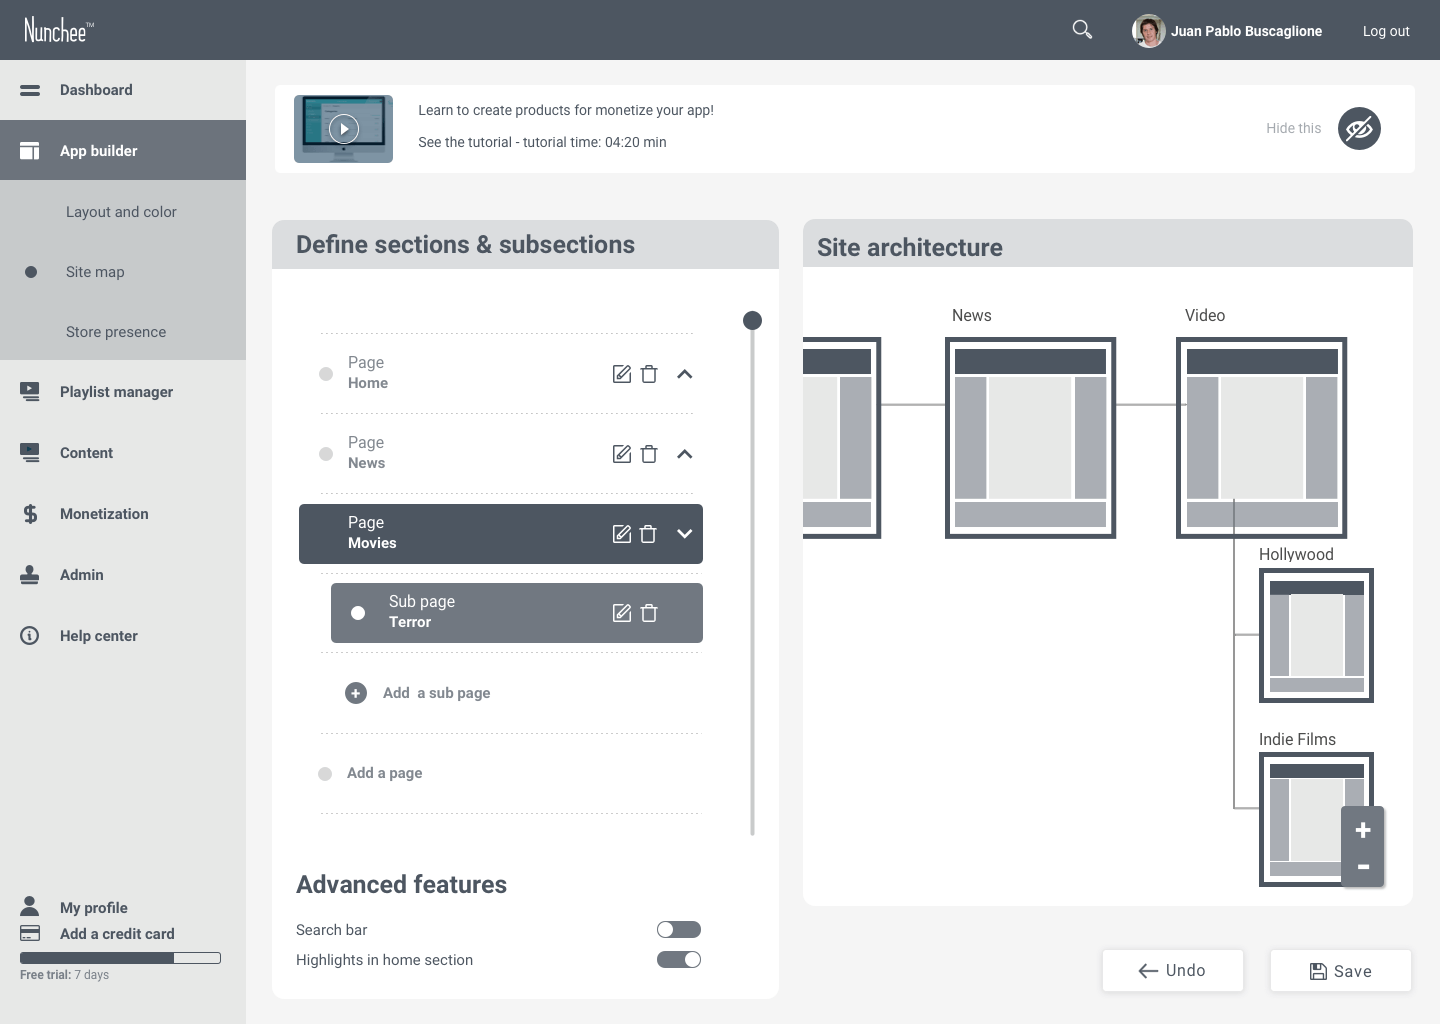Screen dimensions: 1440x1024
Task: Delete the News page with trash icon
Action: click(649, 454)
